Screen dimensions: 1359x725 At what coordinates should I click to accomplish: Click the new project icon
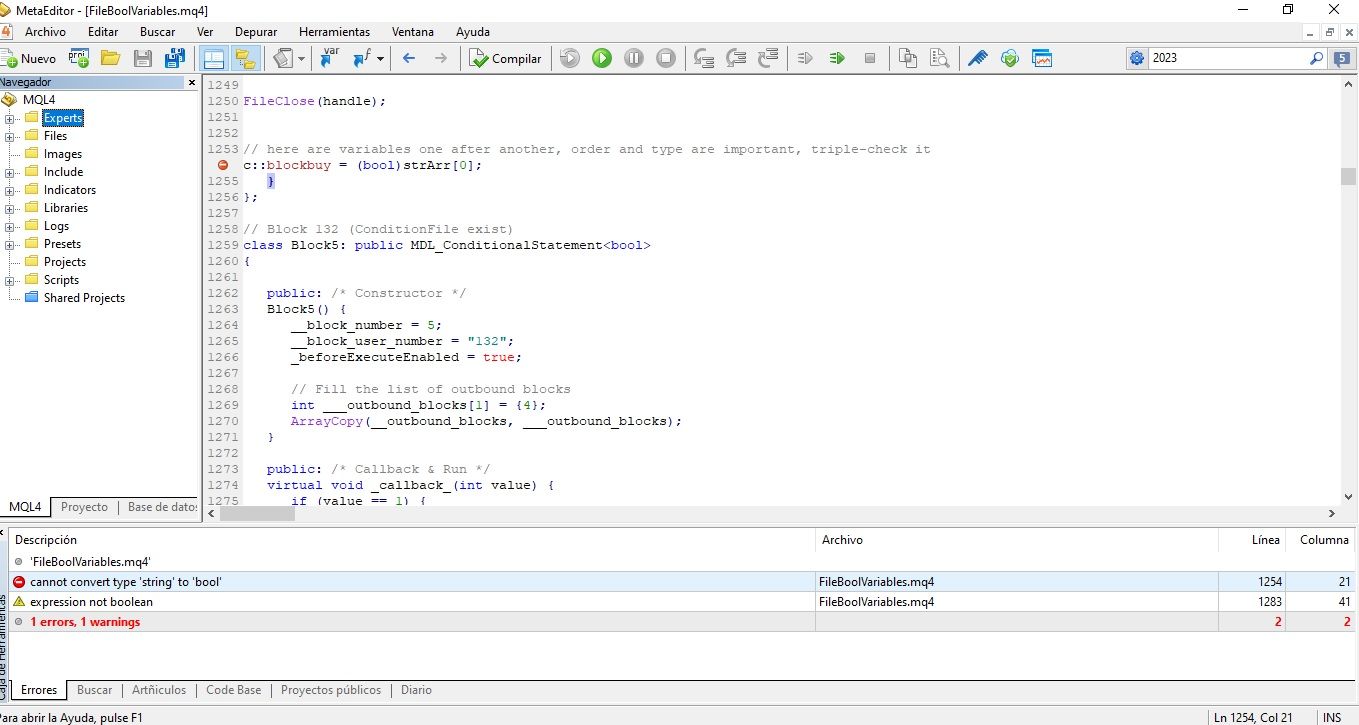(79, 58)
